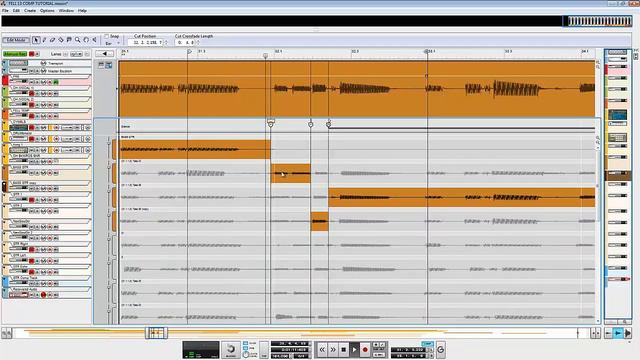Open the File menu
640x360 pixels.
point(5,11)
